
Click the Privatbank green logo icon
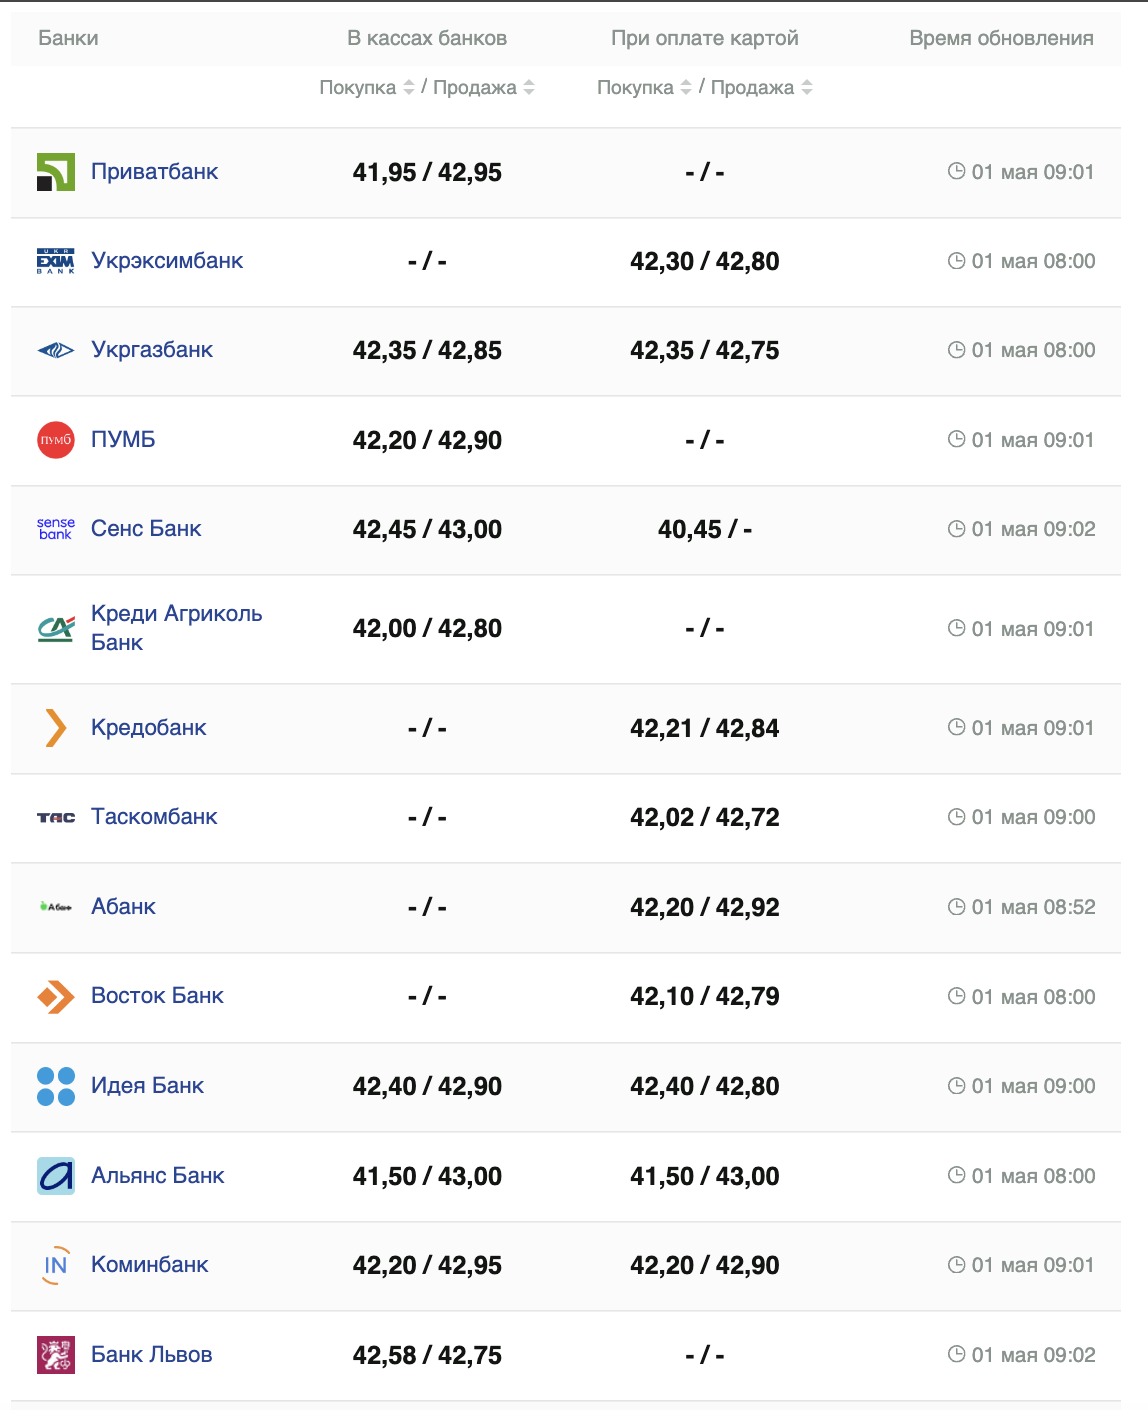56,172
